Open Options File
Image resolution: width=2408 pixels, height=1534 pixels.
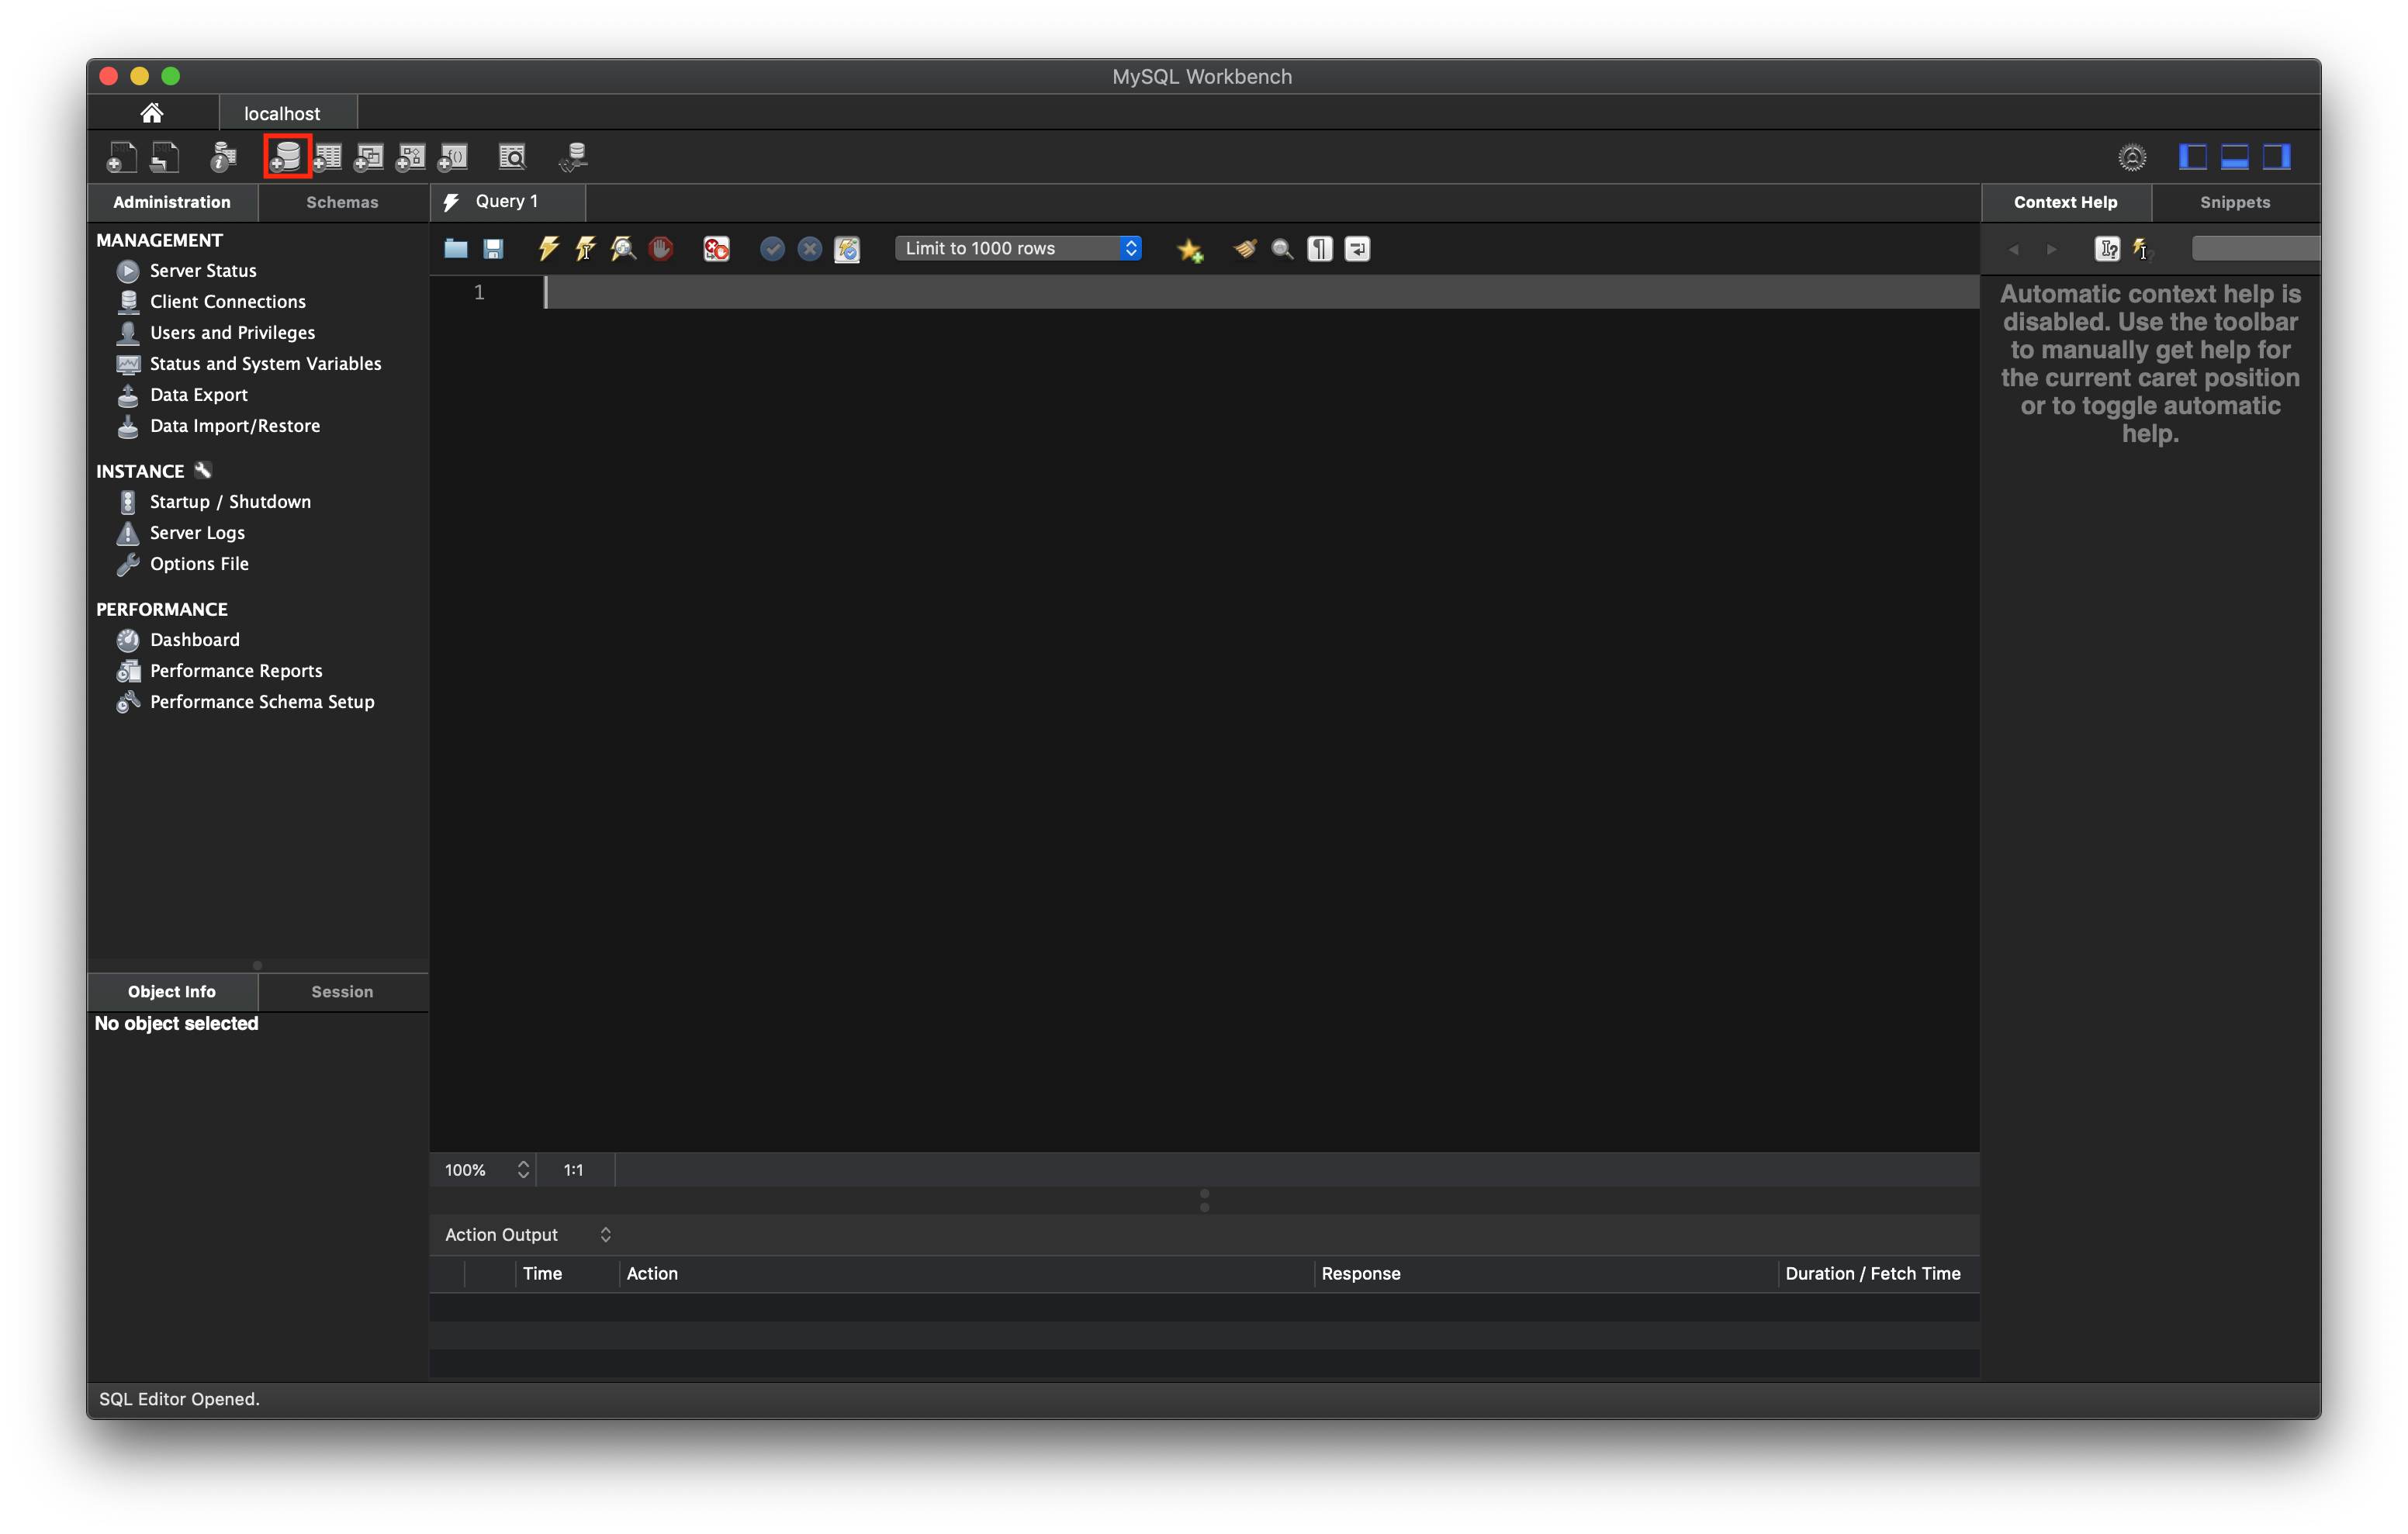coord(199,564)
